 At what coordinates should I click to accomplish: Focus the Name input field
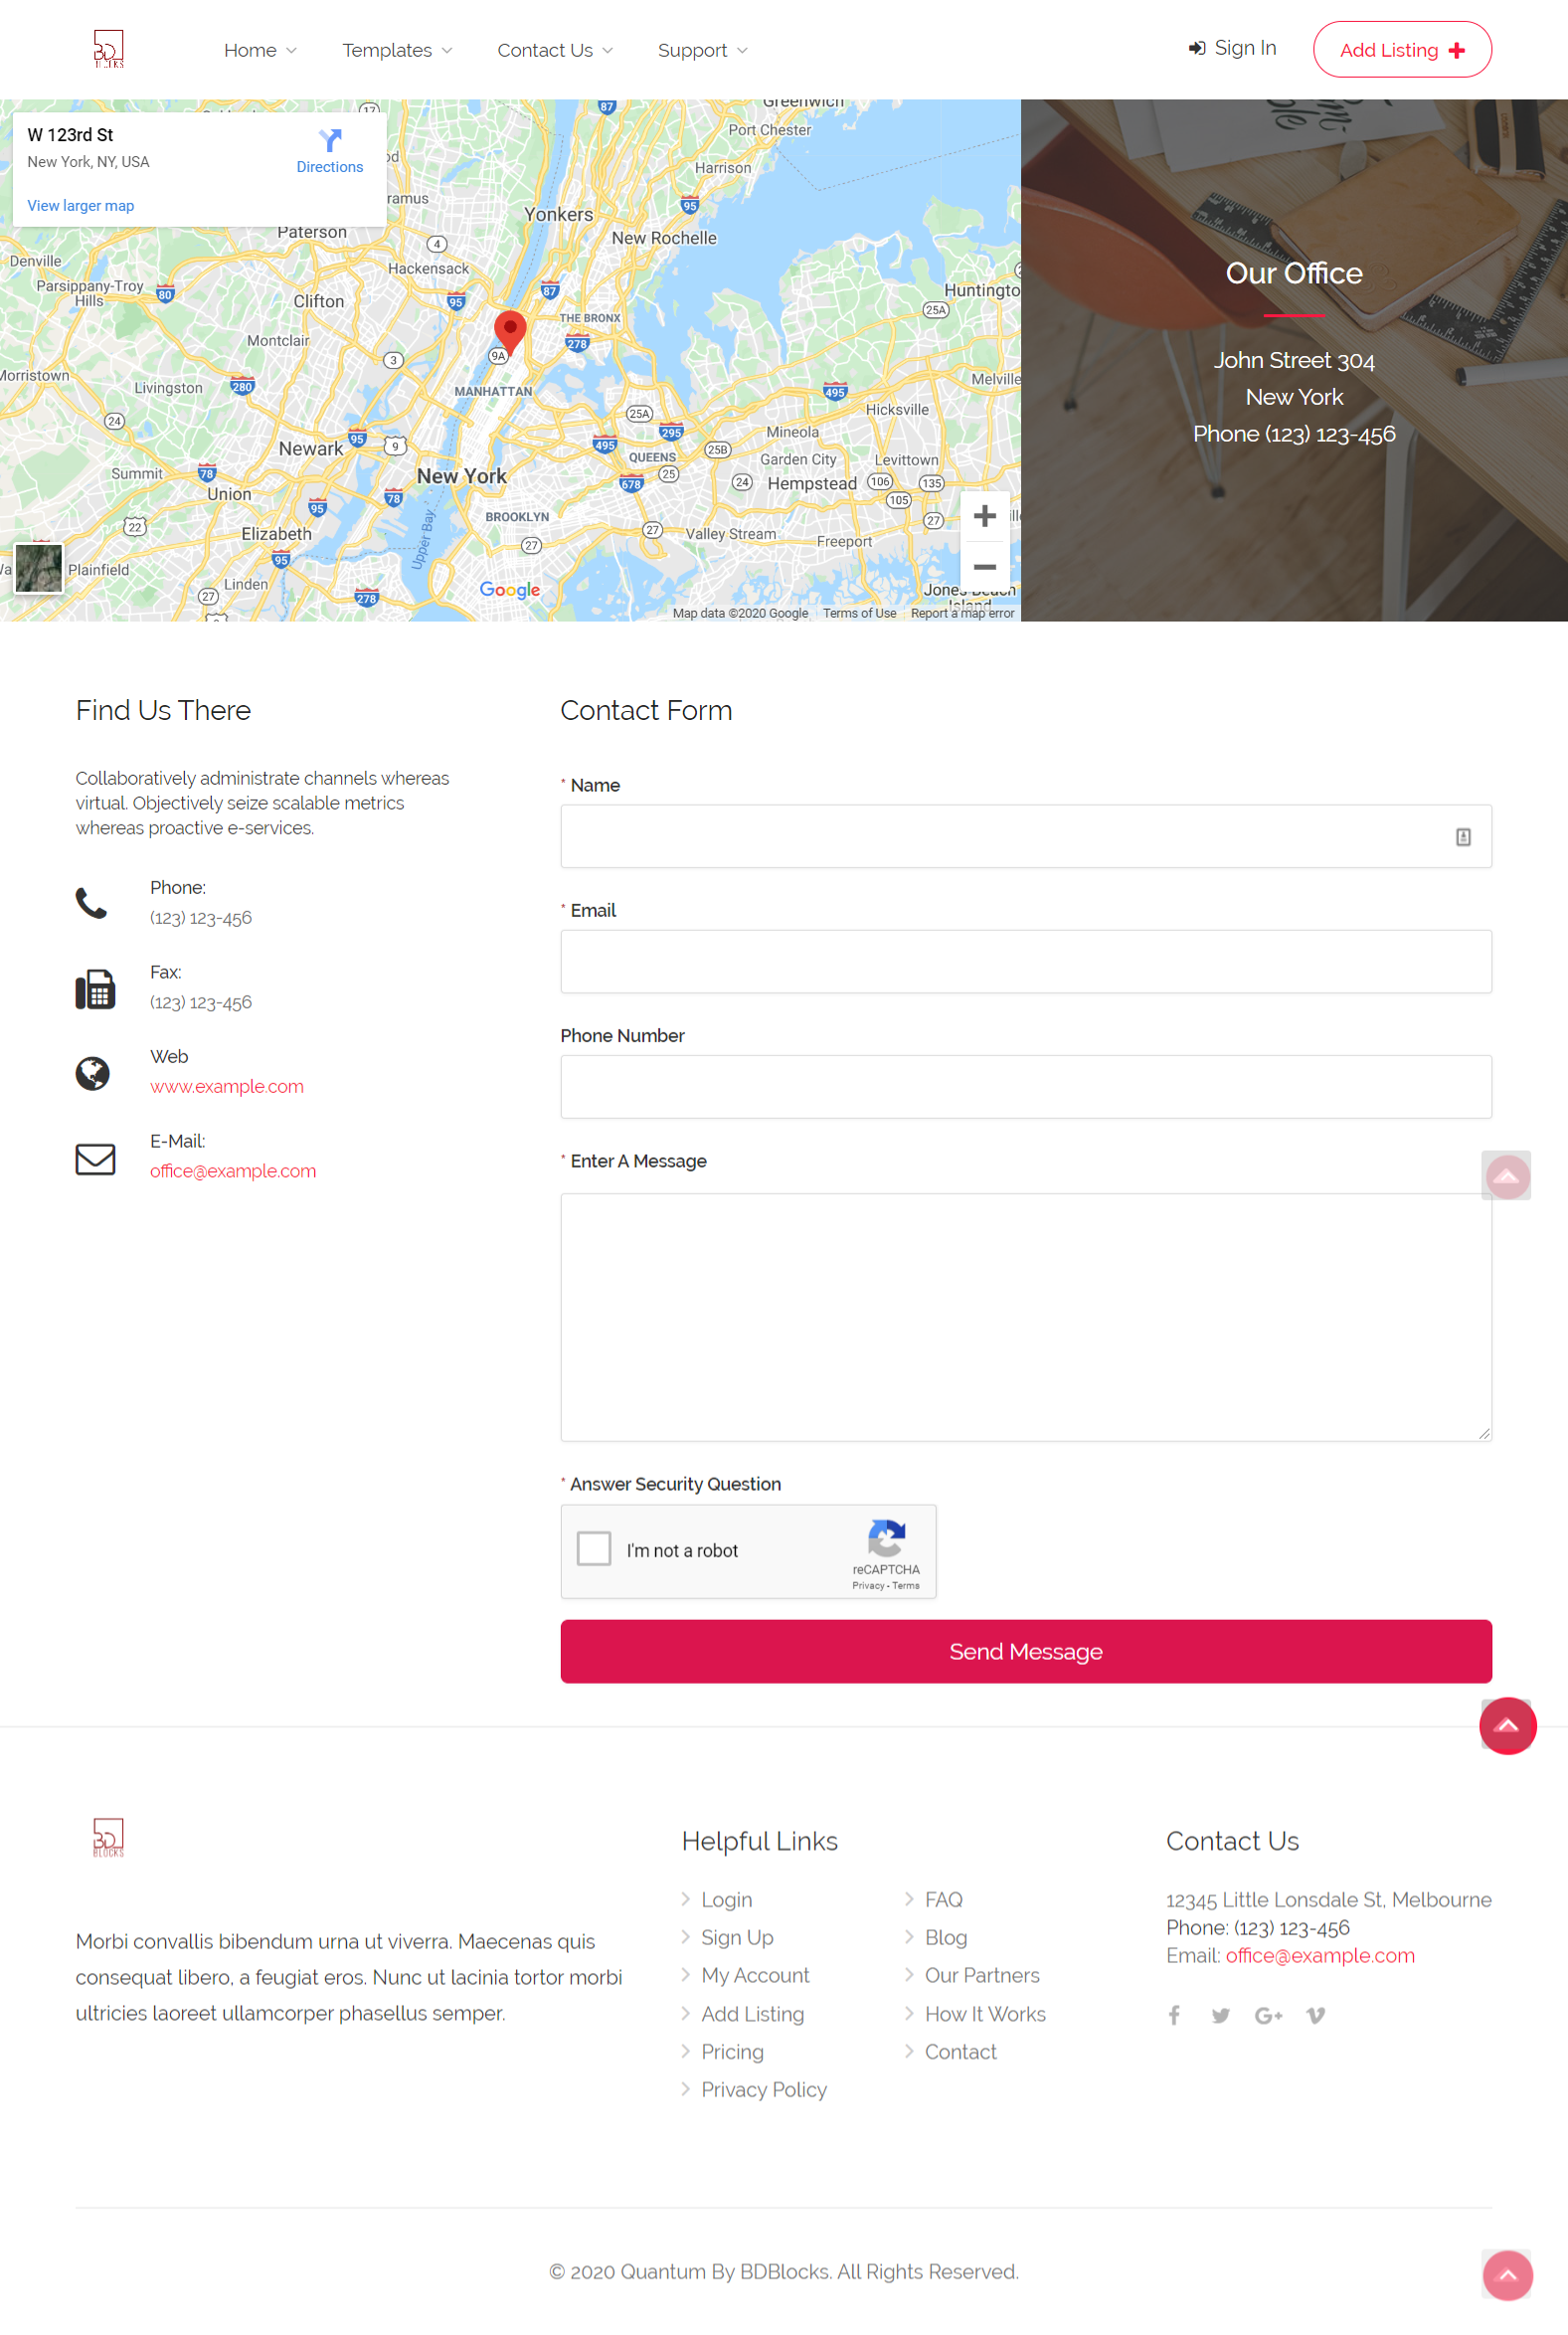point(1025,836)
